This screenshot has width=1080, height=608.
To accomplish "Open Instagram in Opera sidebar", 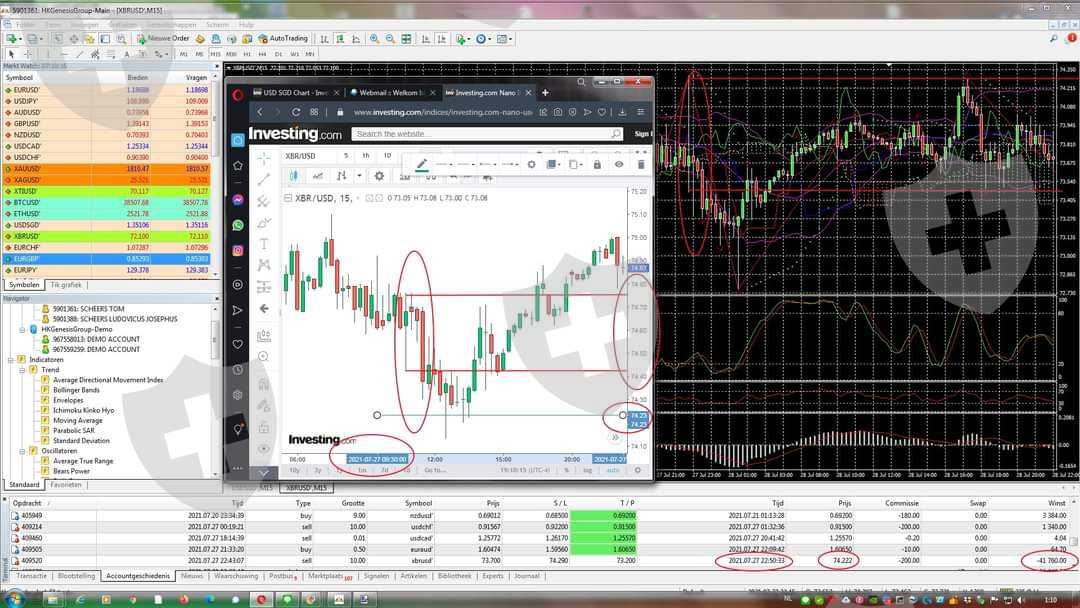I will coord(238,250).
